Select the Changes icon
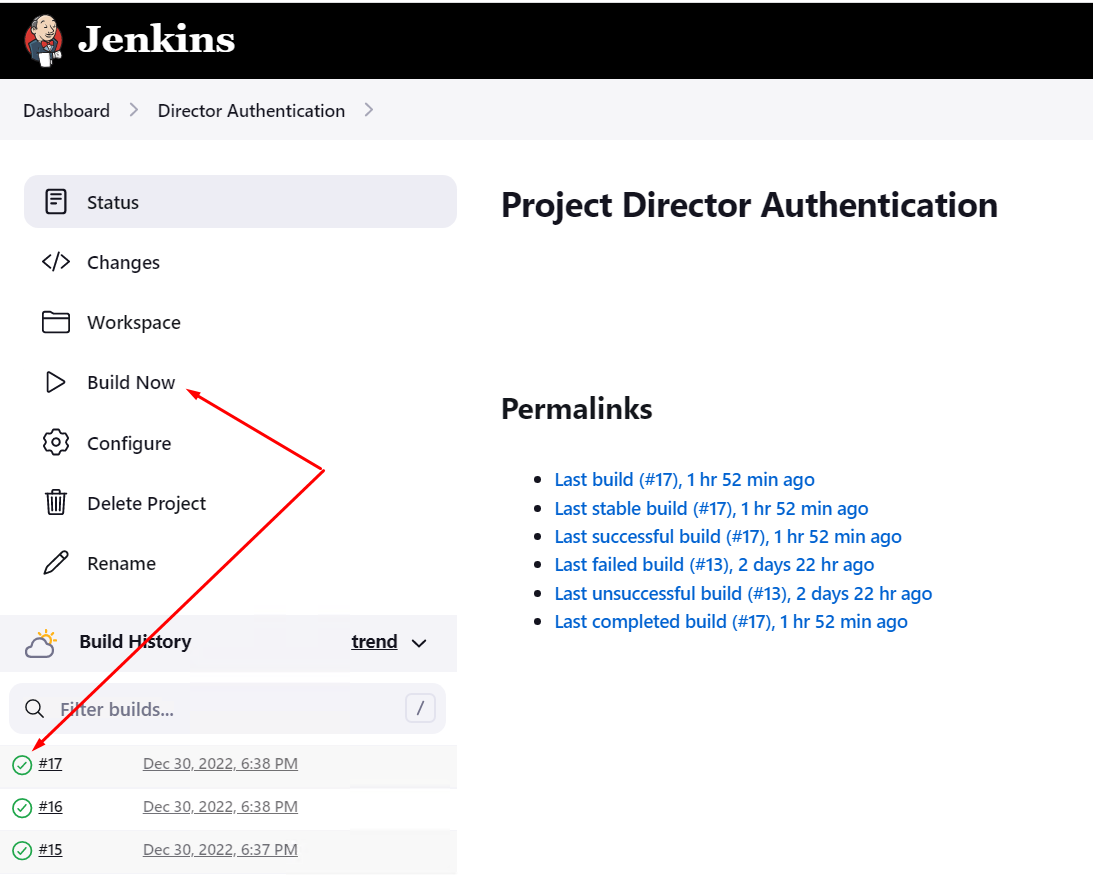 pyautogui.click(x=57, y=262)
